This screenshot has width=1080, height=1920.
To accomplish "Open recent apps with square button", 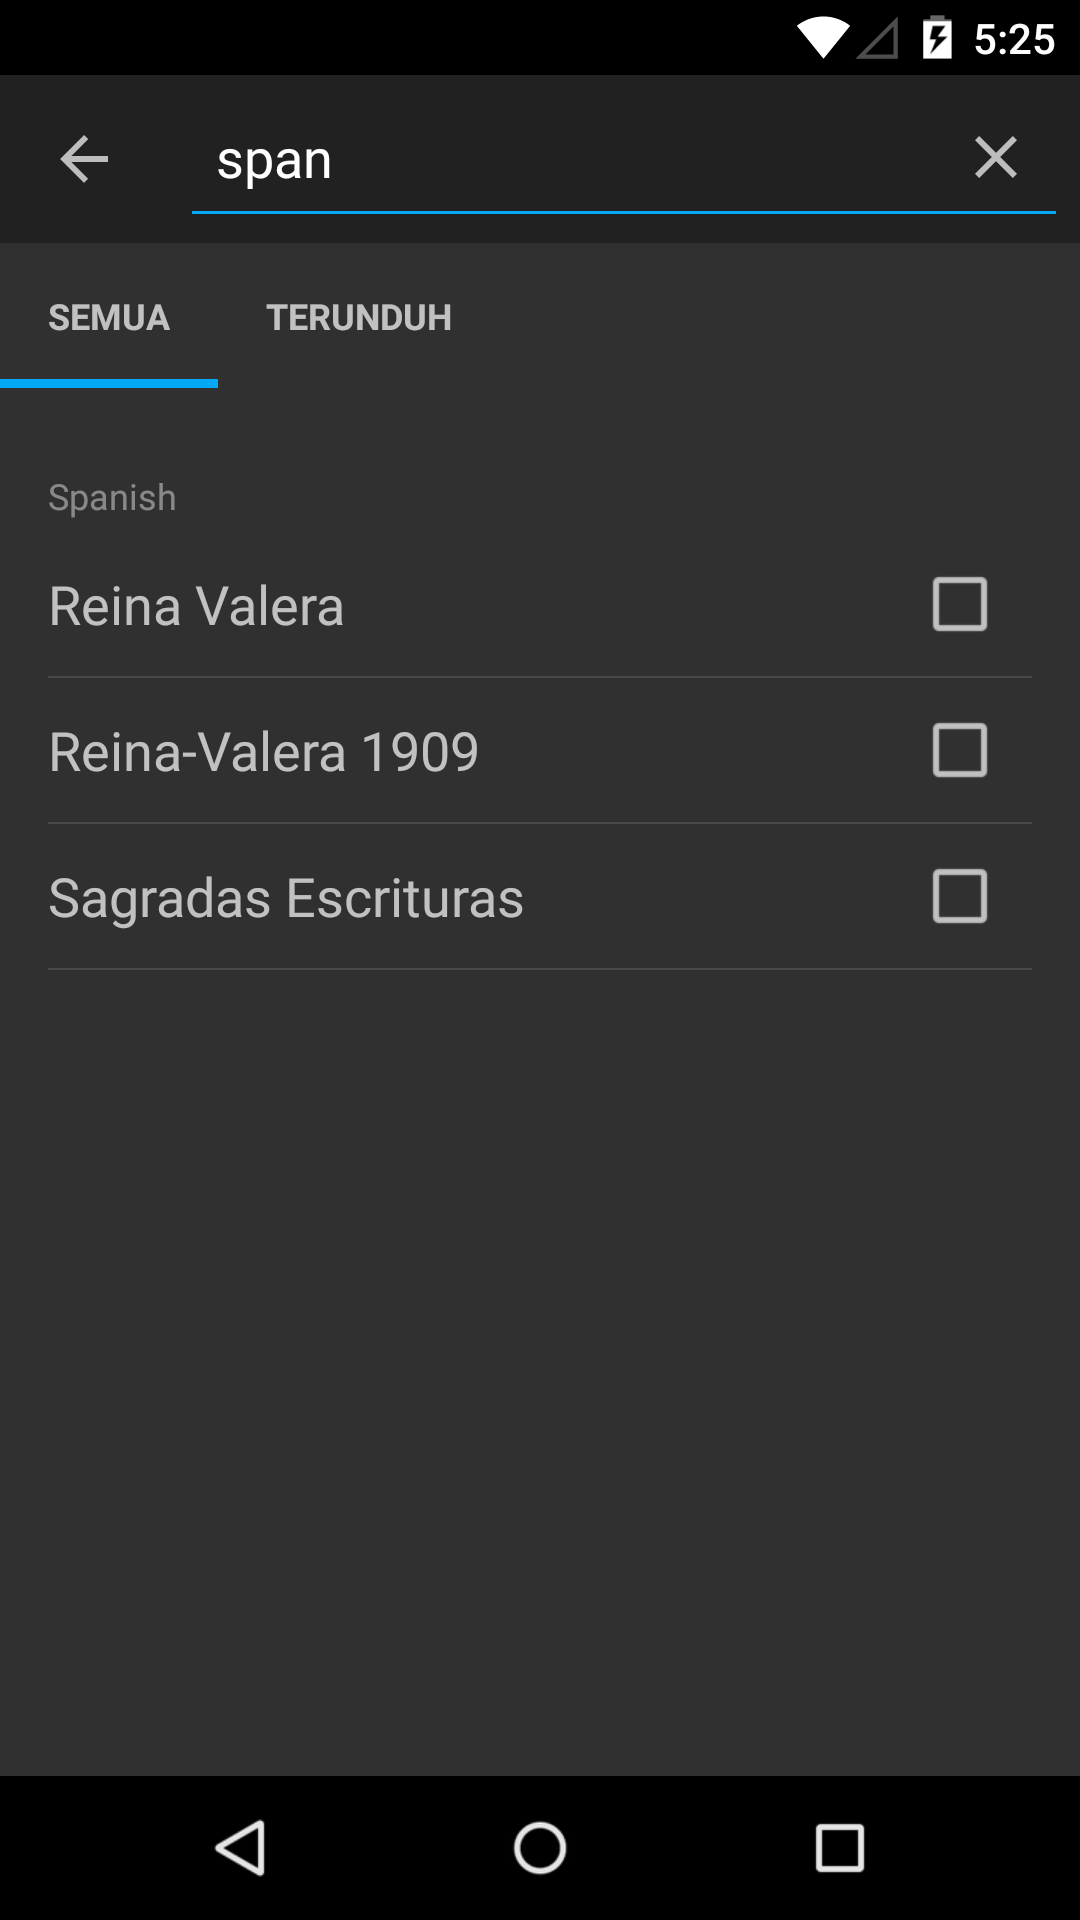I will click(839, 1847).
